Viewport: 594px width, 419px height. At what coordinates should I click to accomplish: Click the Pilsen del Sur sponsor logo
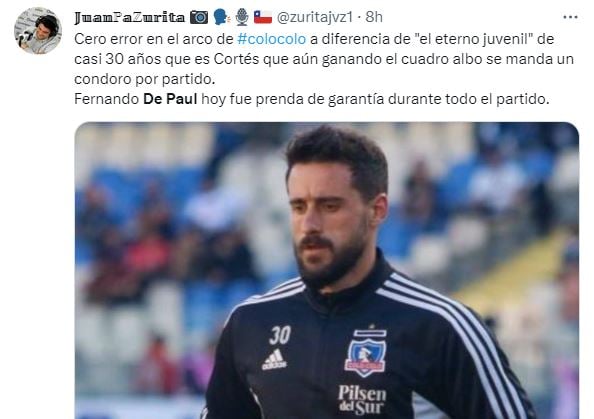(x=362, y=399)
